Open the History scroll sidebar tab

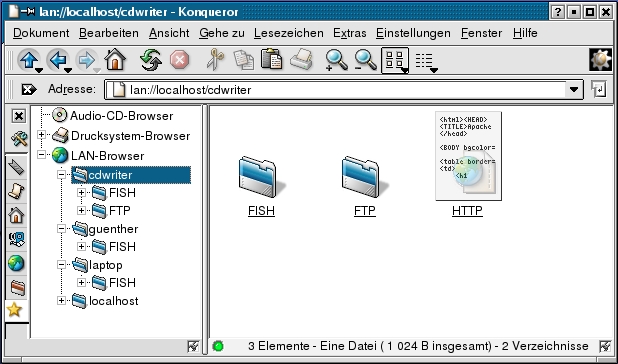click(16, 191)
